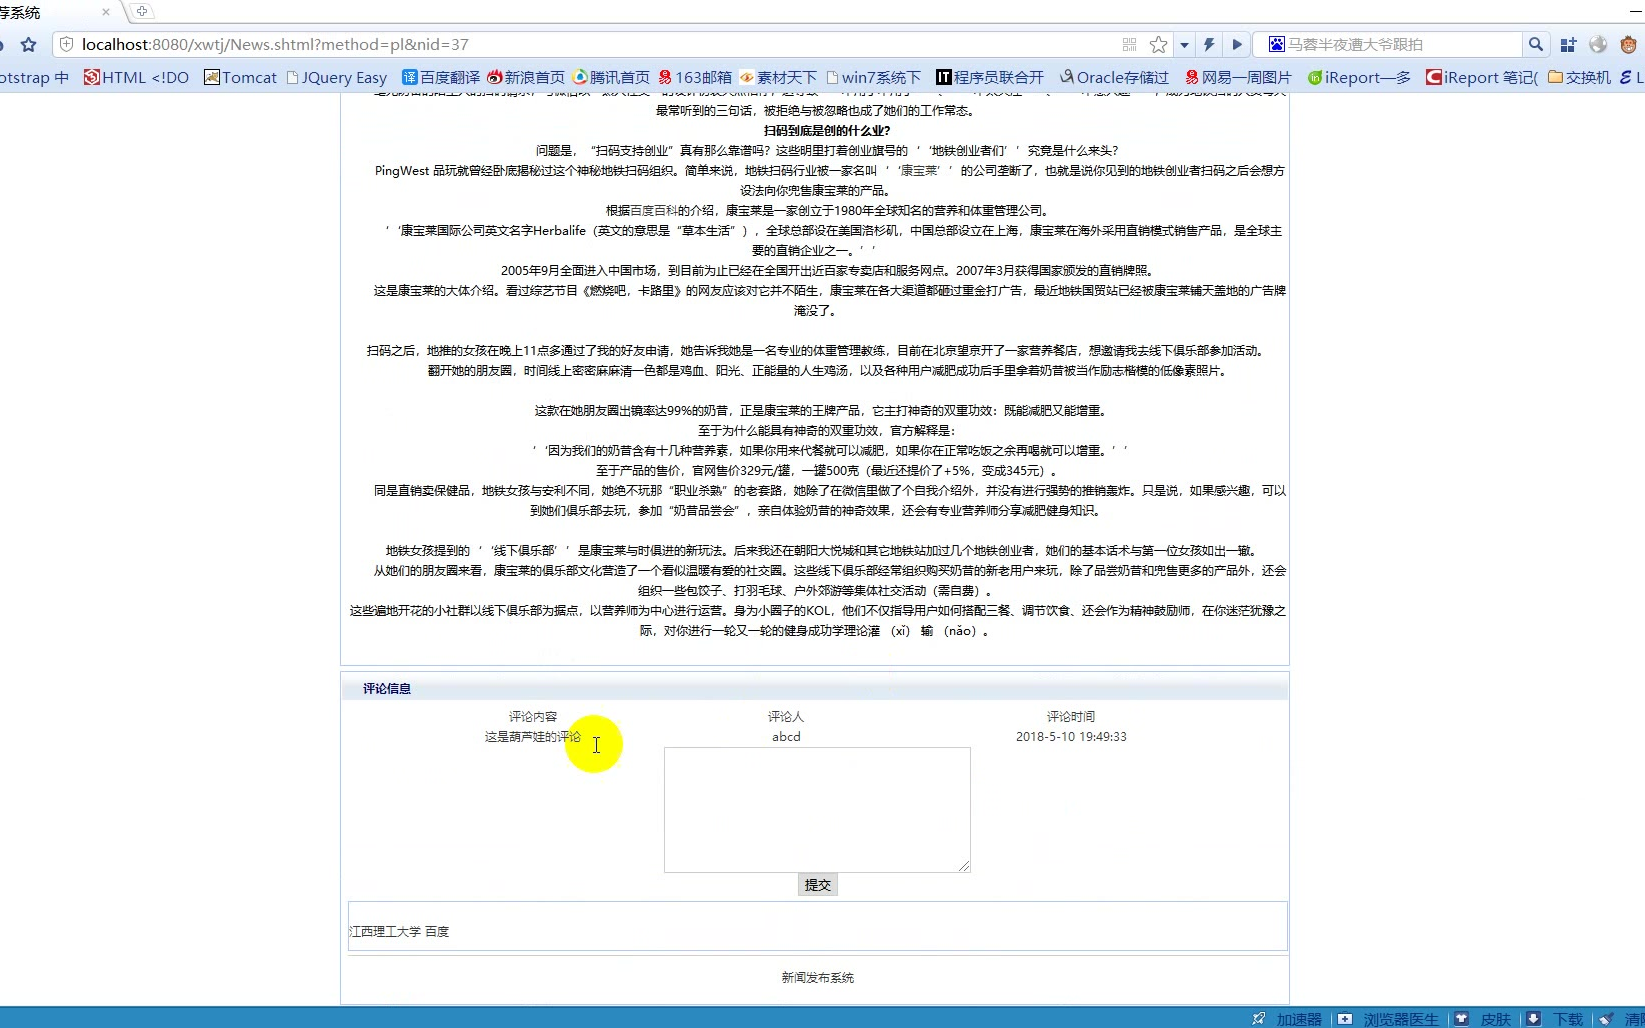Open the 交换机 bookmark folder
1645x1028 pixels.
point(1579,77)
